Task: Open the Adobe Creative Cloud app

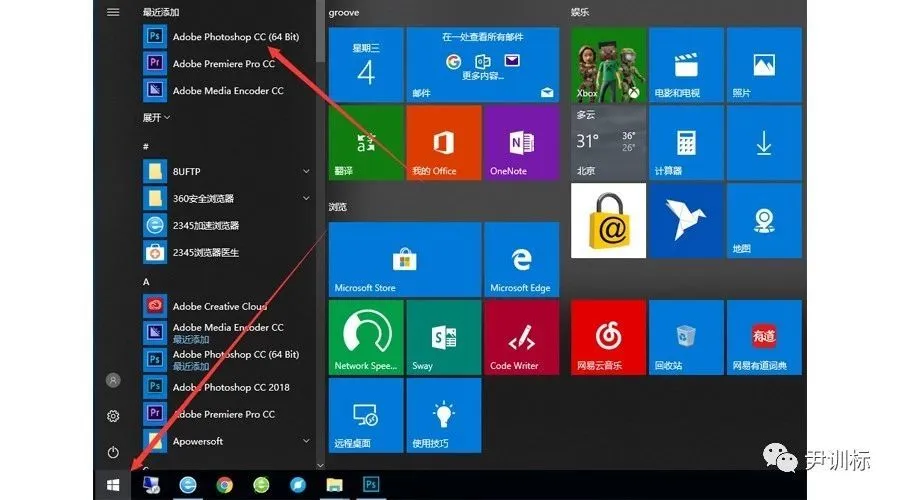Action: coord(219,306)
